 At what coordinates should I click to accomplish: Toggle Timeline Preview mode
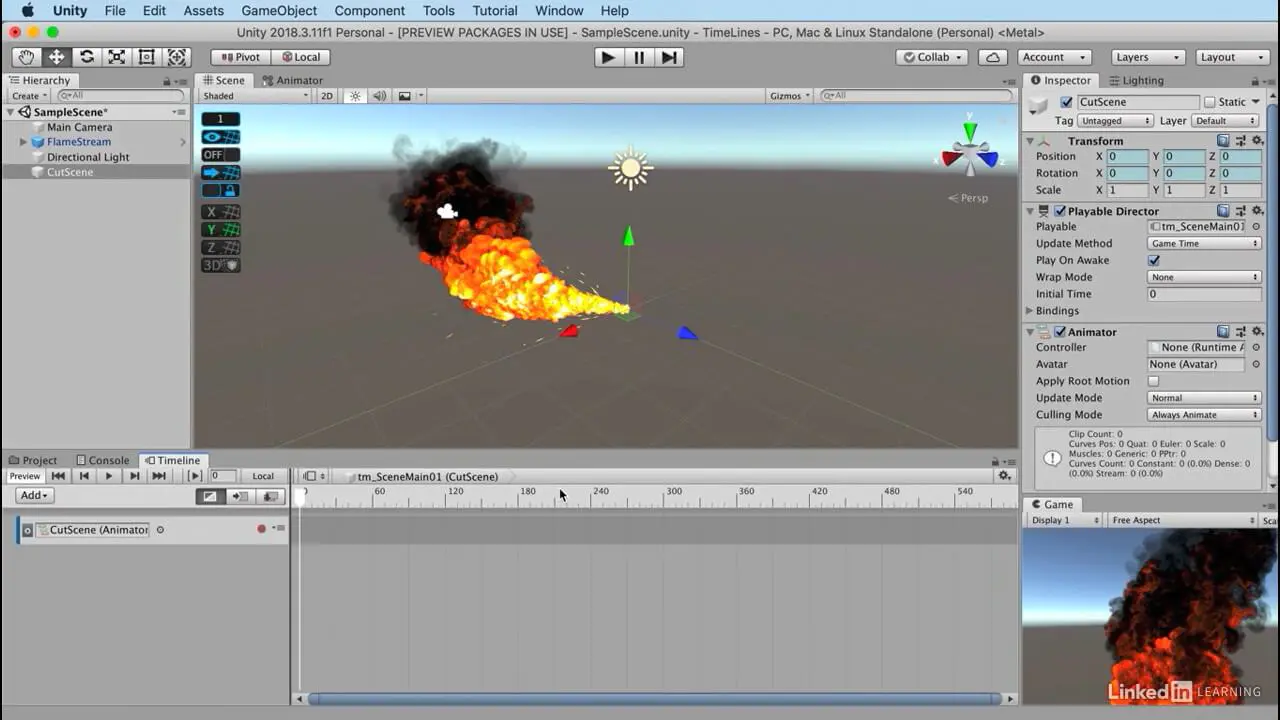tap(25, 476)
